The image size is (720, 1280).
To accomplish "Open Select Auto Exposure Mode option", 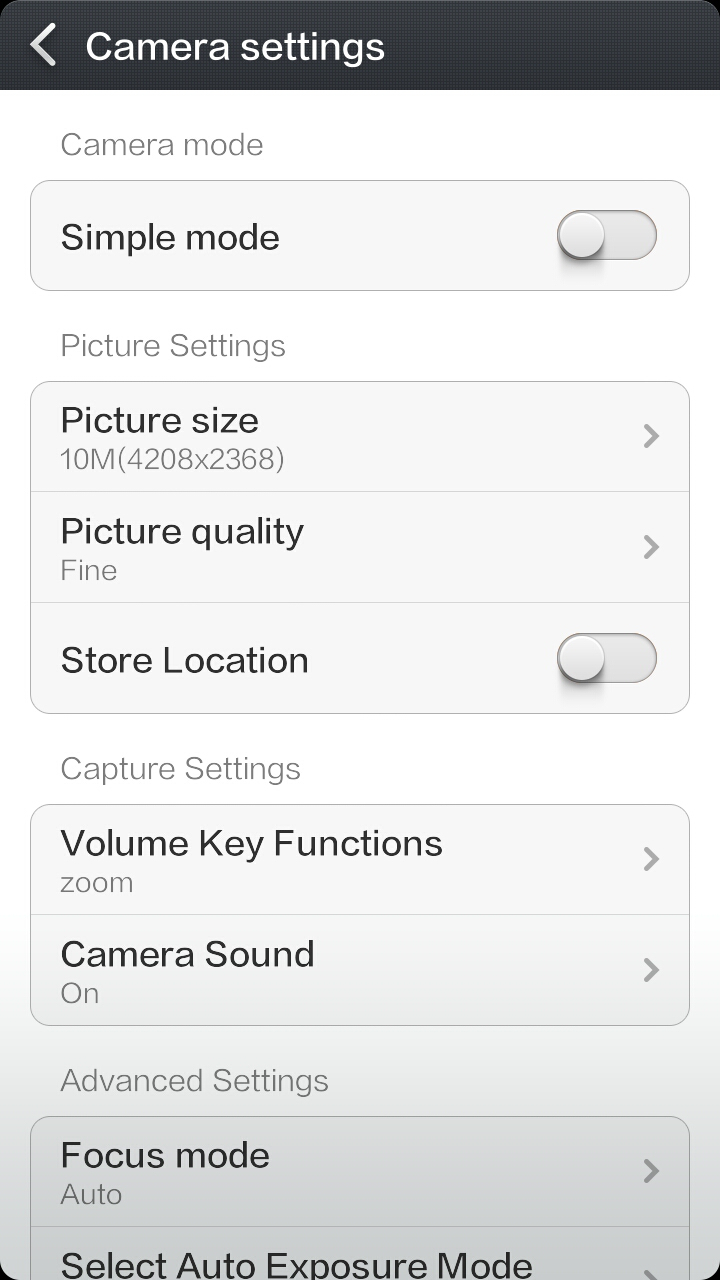I will point(296,1263).
